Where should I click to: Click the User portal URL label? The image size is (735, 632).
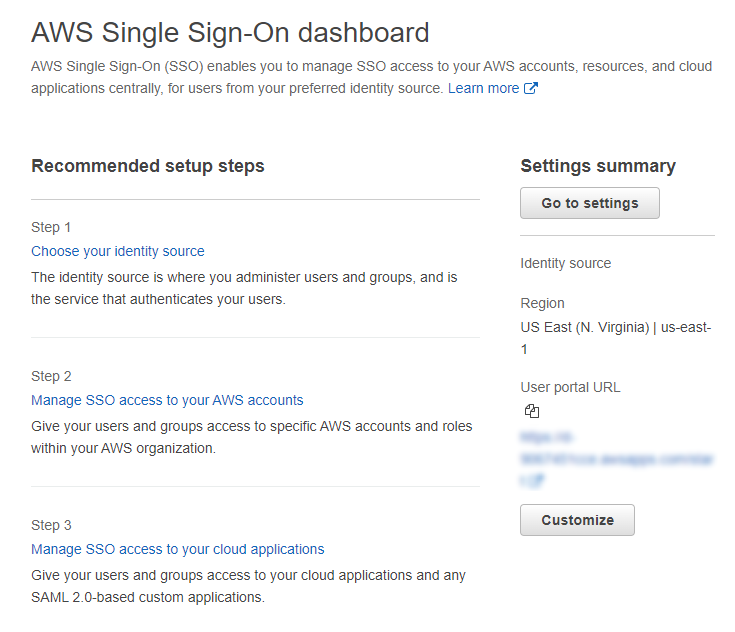(570, 387)
